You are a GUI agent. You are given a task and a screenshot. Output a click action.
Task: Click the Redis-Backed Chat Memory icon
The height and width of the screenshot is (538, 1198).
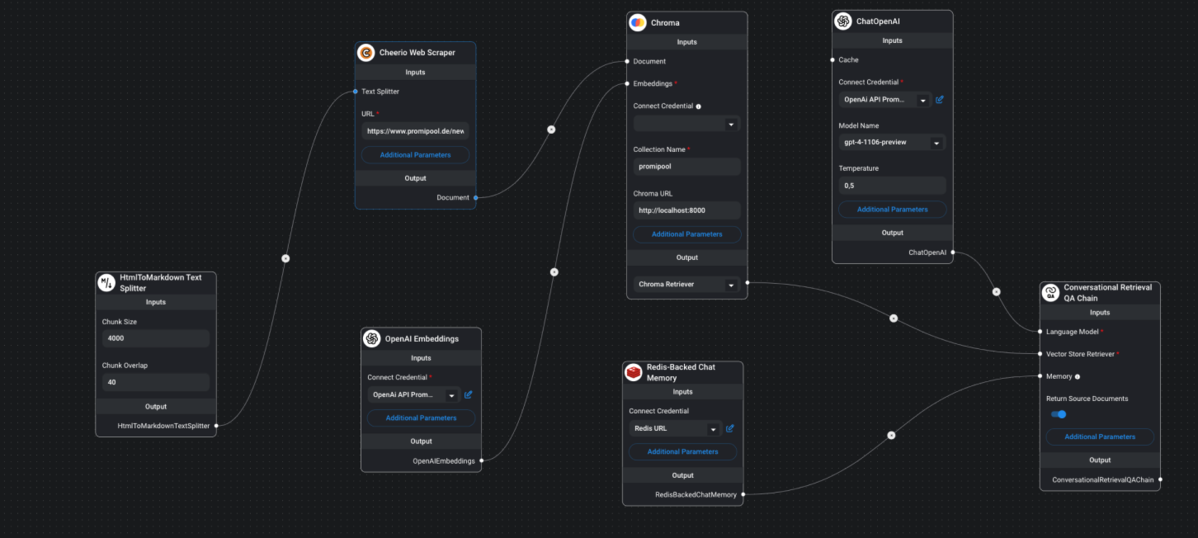(x=633, y=372)
